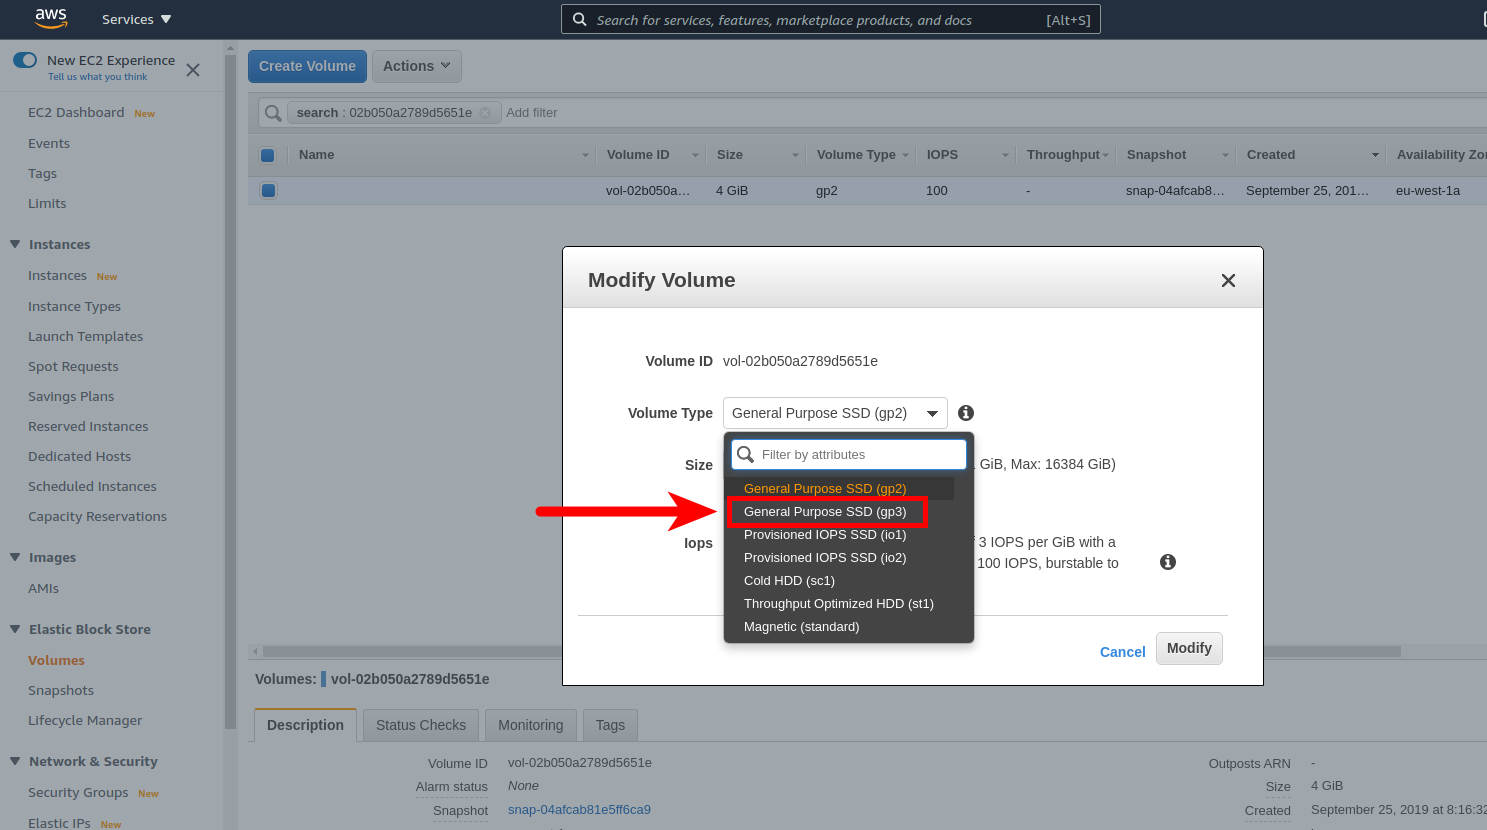
Task: Toggle the checkbox for volume vol-02b050a row
Action: pos(268,190)
